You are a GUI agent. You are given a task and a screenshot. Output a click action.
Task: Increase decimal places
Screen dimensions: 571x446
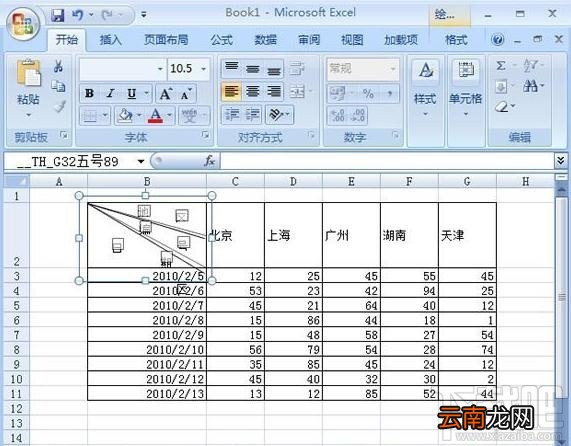337,115
